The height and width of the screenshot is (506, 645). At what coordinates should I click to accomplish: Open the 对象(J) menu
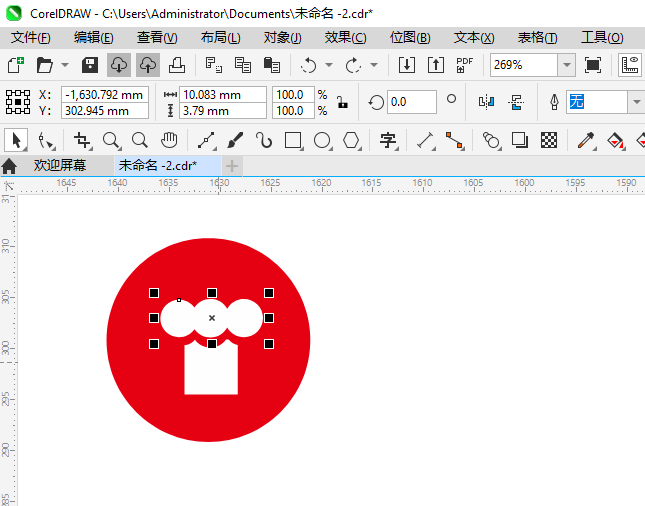(x=283, y=38)
